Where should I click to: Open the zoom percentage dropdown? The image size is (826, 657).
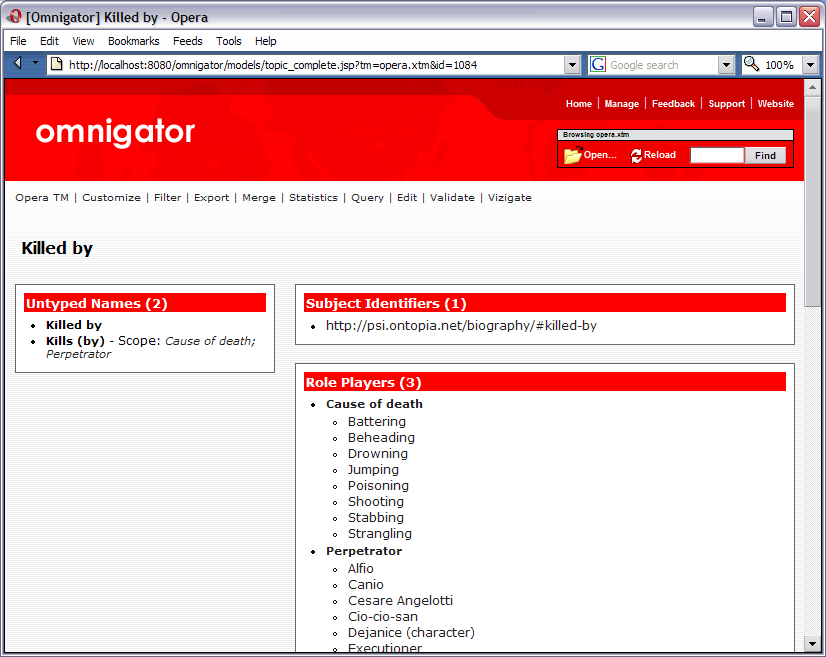pyautogui.click(x=811, y=63)
